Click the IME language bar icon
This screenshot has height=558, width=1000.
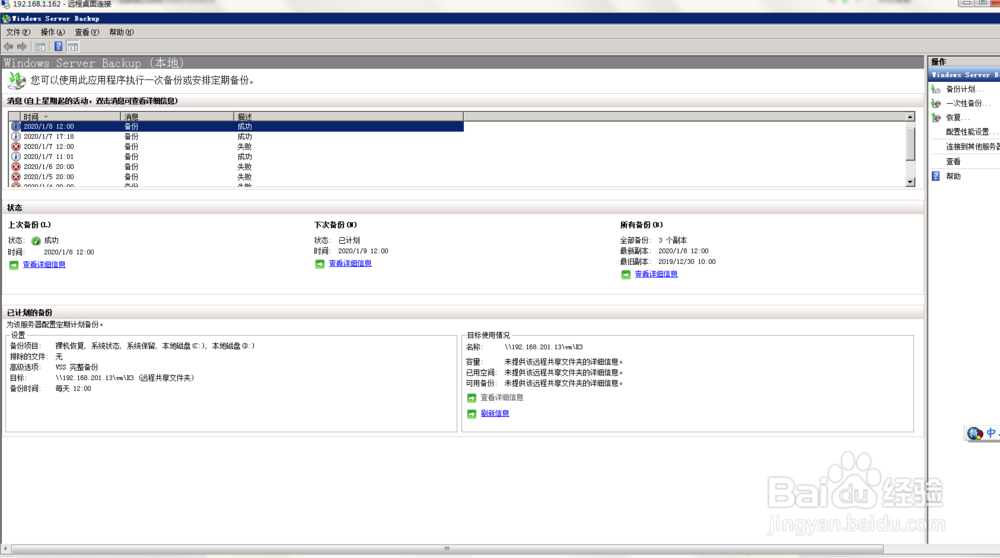[x=974, y=434]
